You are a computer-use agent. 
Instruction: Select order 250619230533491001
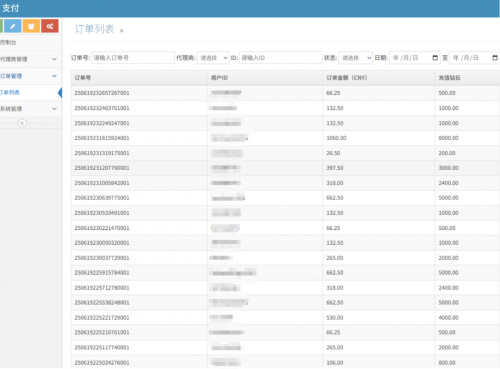tap(102, 213)
